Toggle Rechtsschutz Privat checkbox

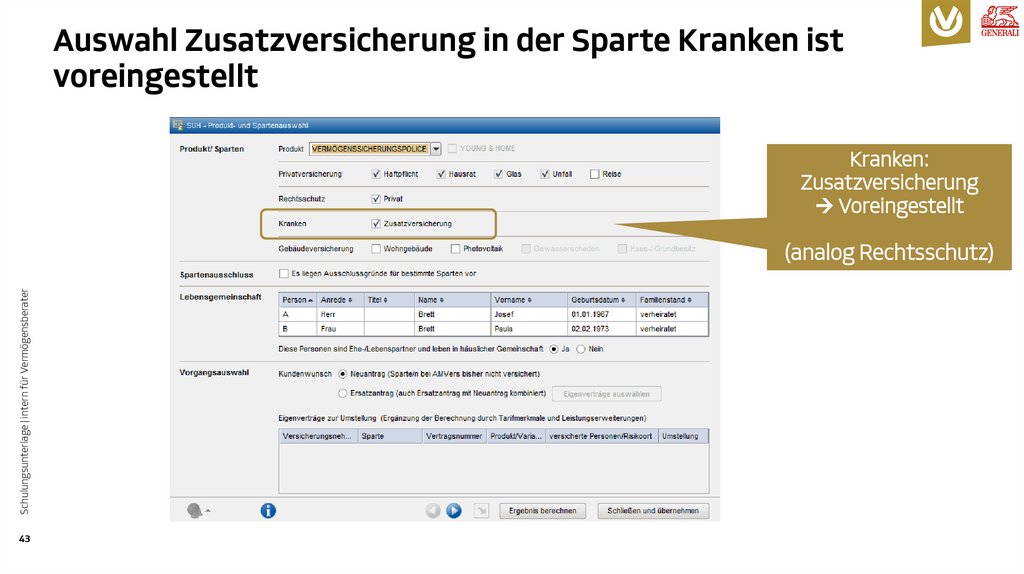click(x=376, y=199)
